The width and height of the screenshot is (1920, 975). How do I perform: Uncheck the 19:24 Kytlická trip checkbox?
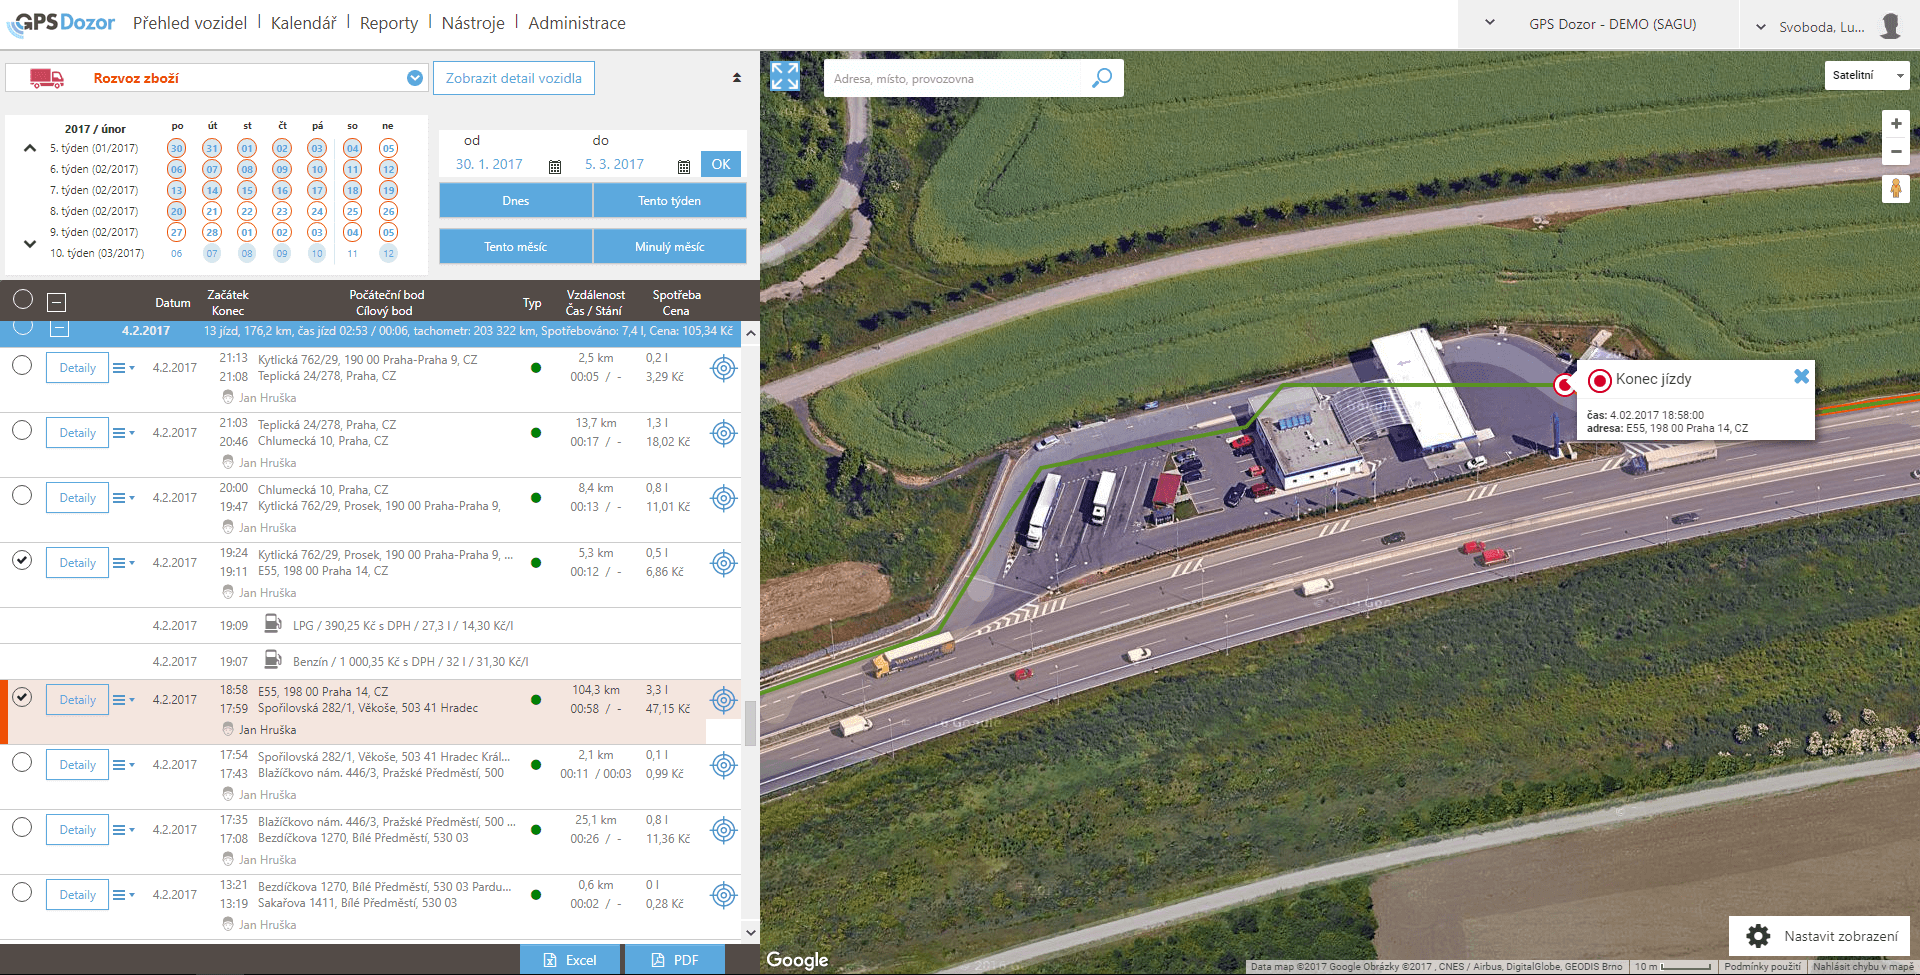coord(22,560)
